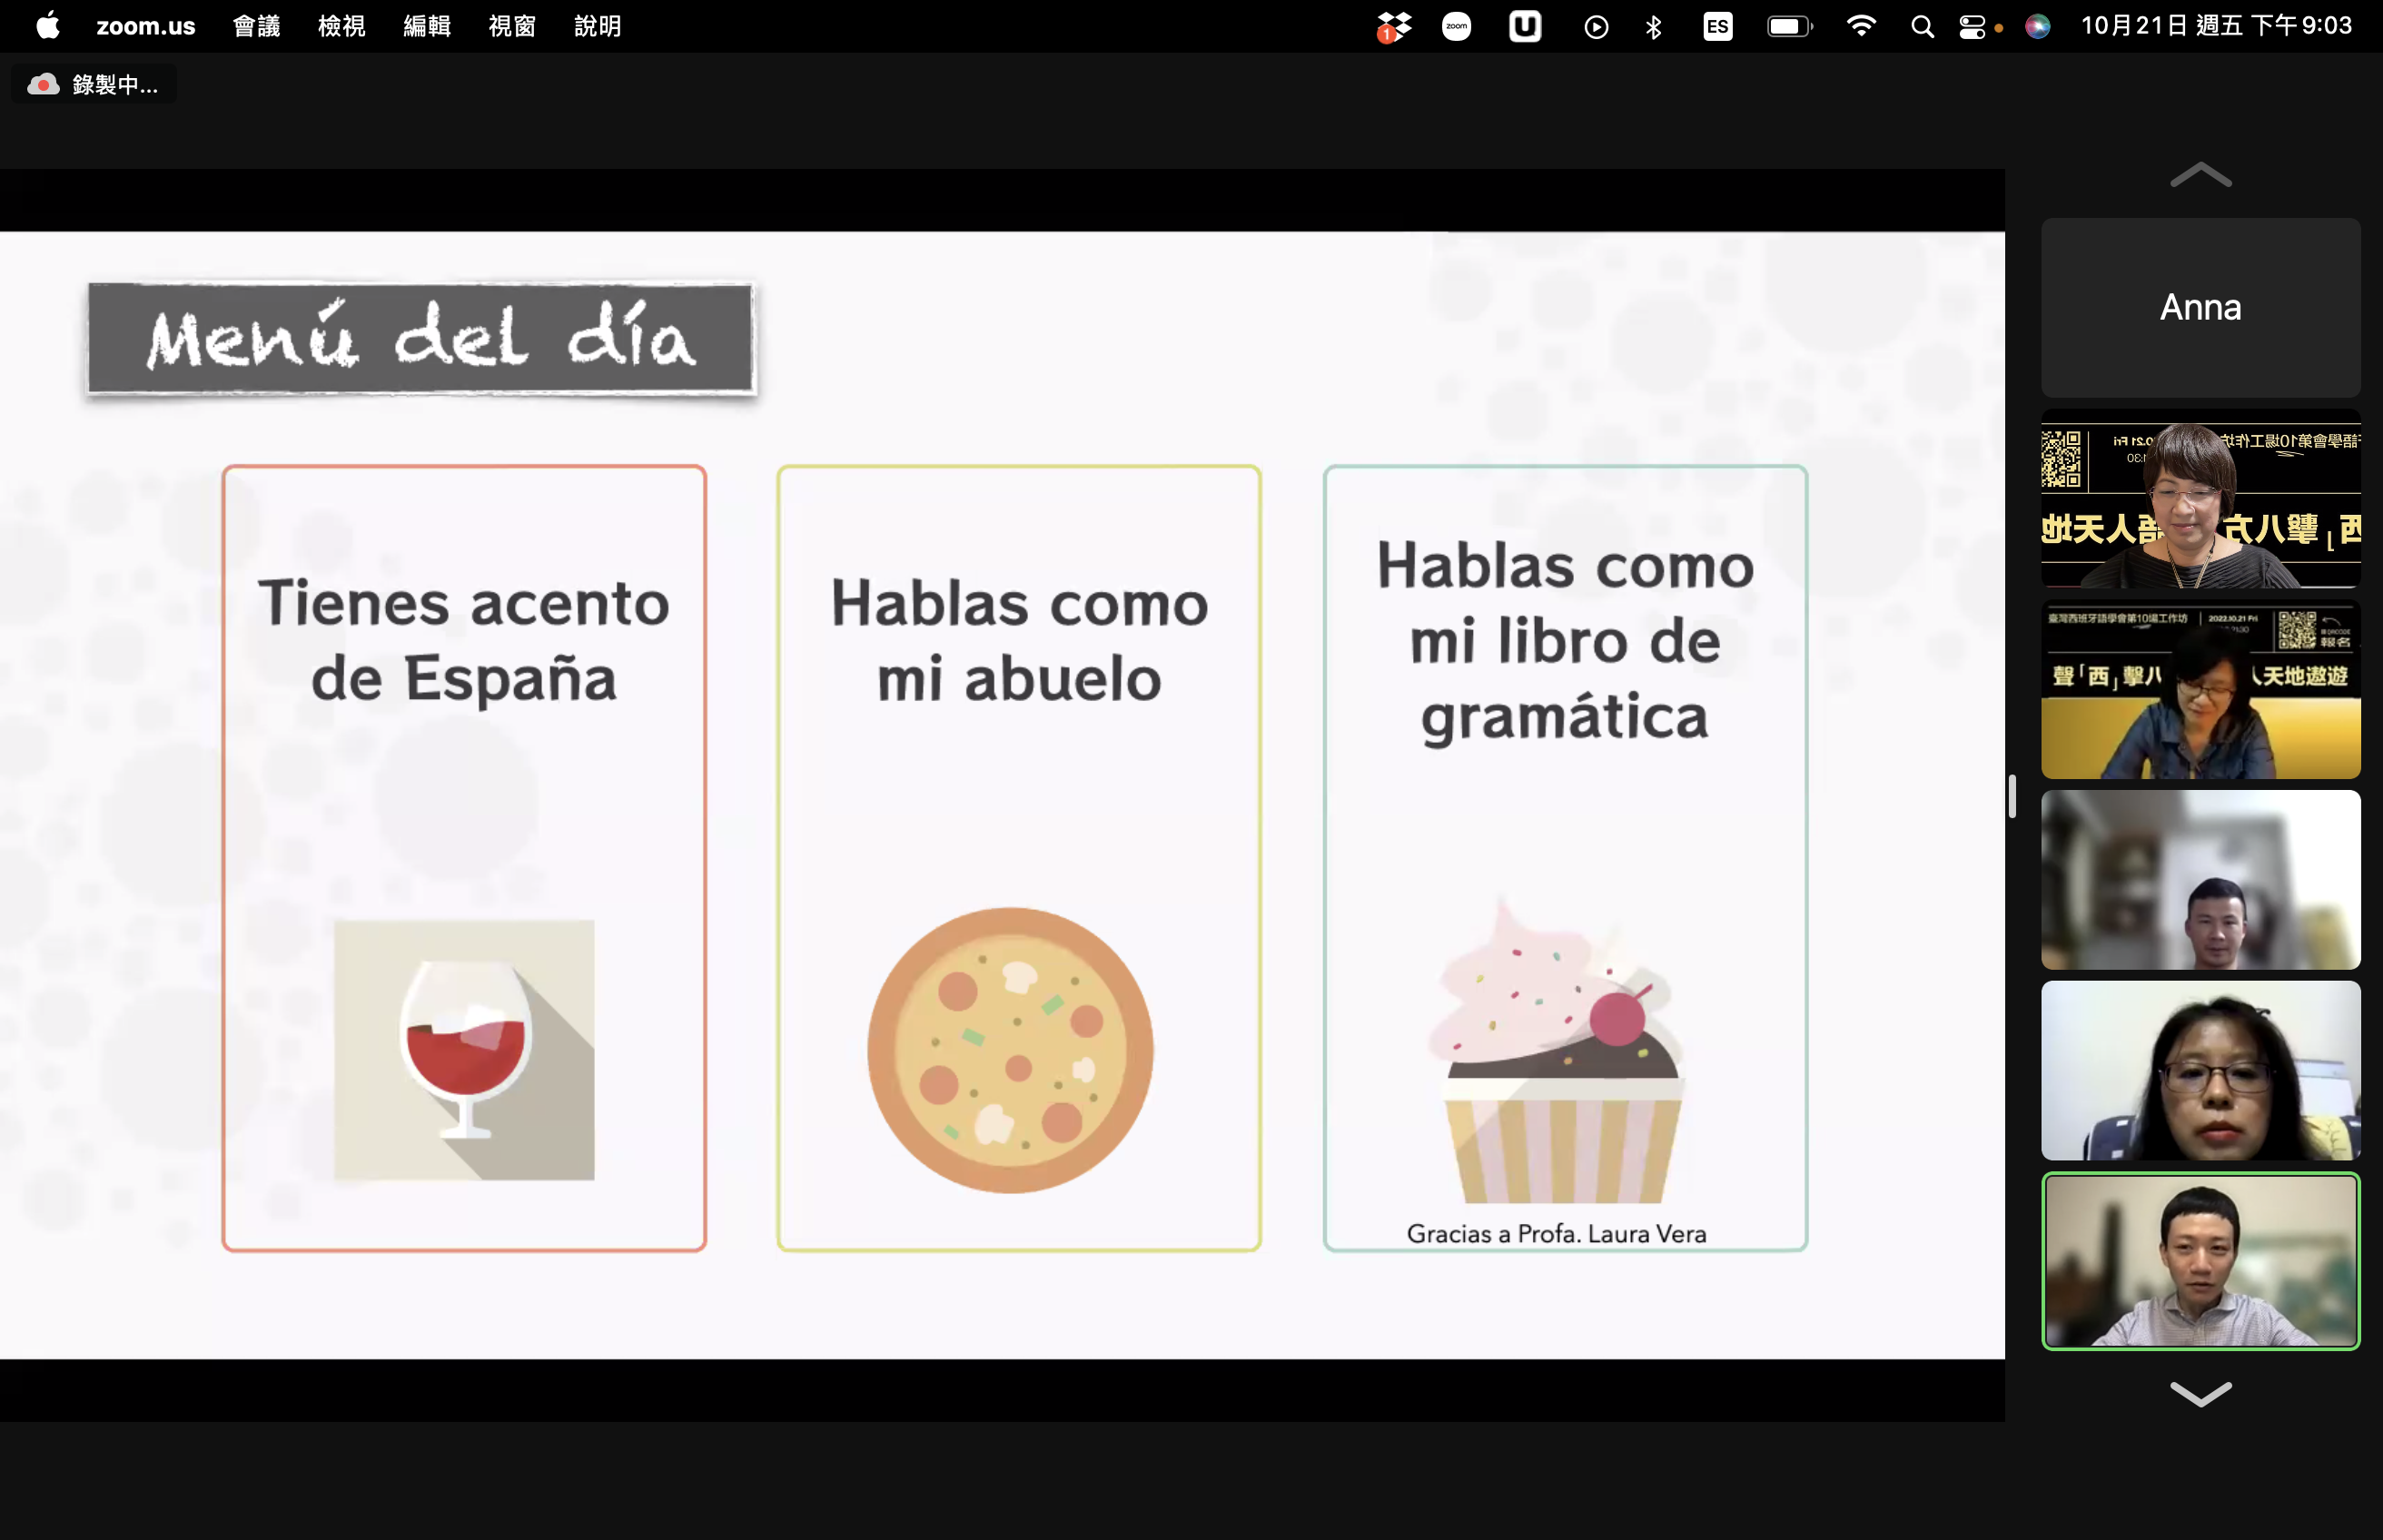Click the Dropbox menu bar icon
Viewport: 2383px width, 1540px height.
click(x=1393, y=27)
